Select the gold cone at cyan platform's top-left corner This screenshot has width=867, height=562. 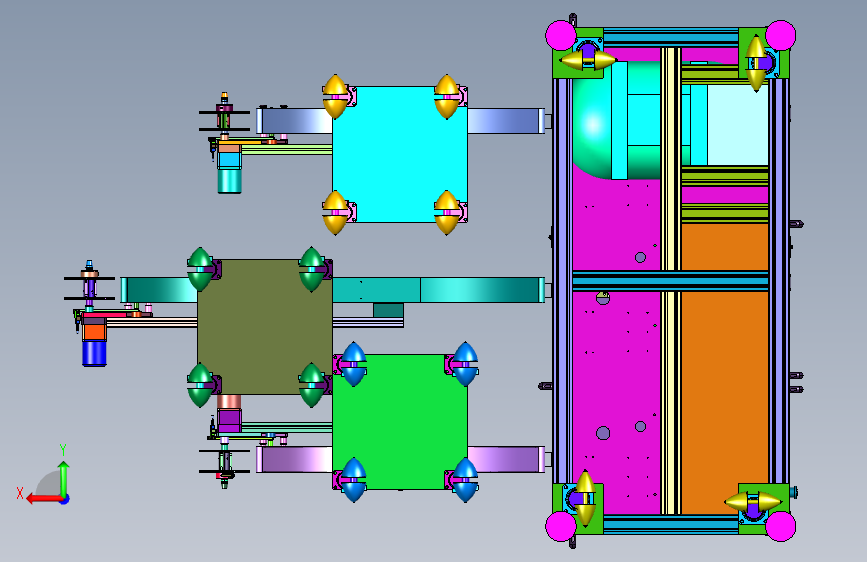pyautogui.click(x=335, y=97)
